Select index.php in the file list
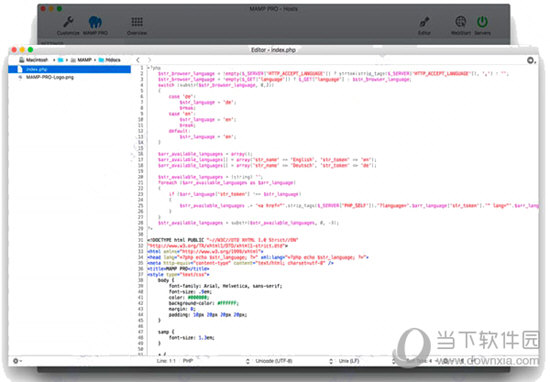This screenshot has height=382, width=550. (69, 69)
